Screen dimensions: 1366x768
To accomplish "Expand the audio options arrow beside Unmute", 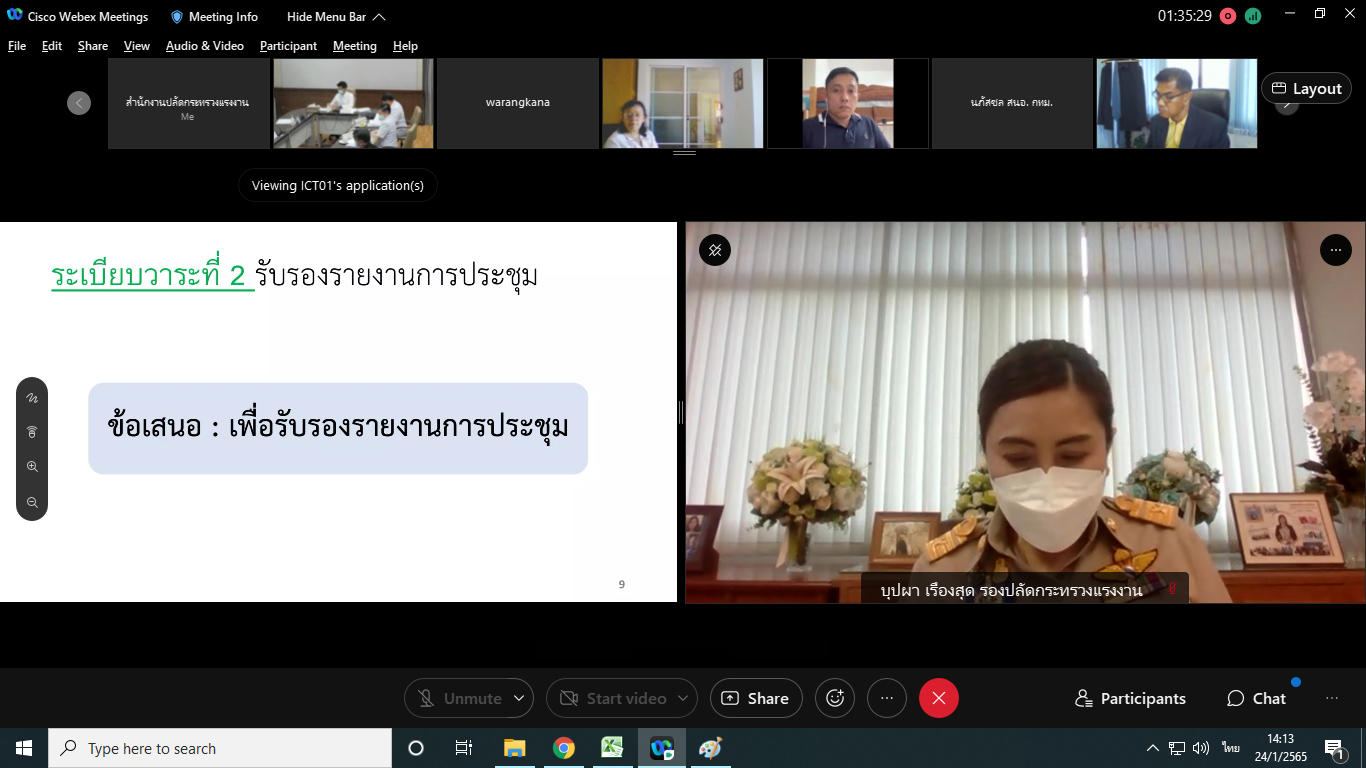I will click(518, 698).
